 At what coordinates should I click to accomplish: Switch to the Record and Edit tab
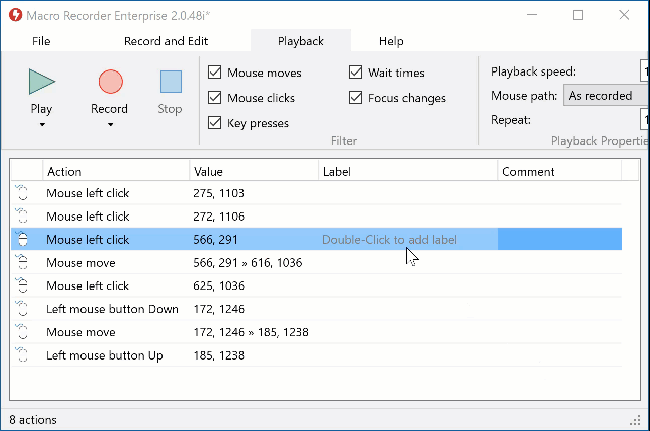166,41
